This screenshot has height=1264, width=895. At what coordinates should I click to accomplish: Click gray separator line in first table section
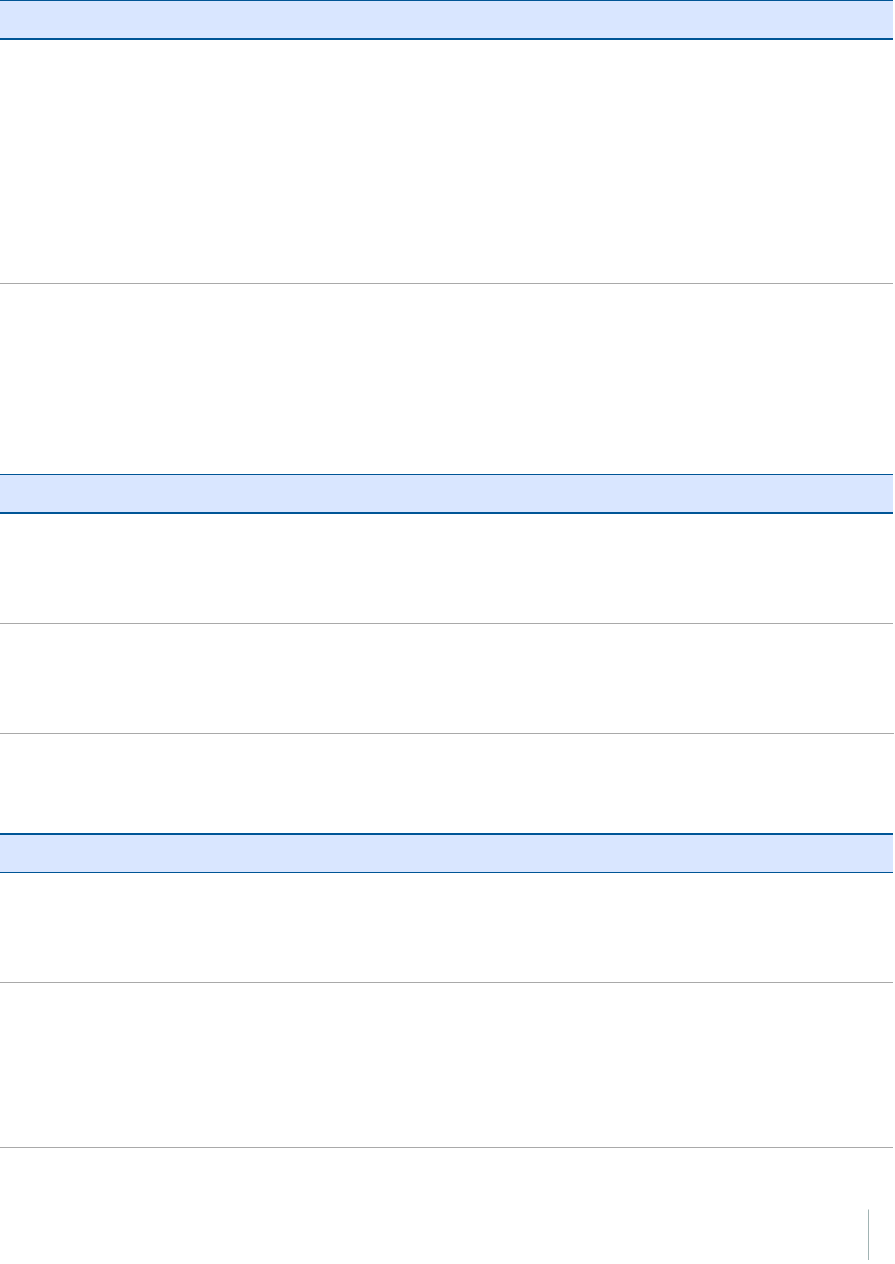tap(447, 284)
